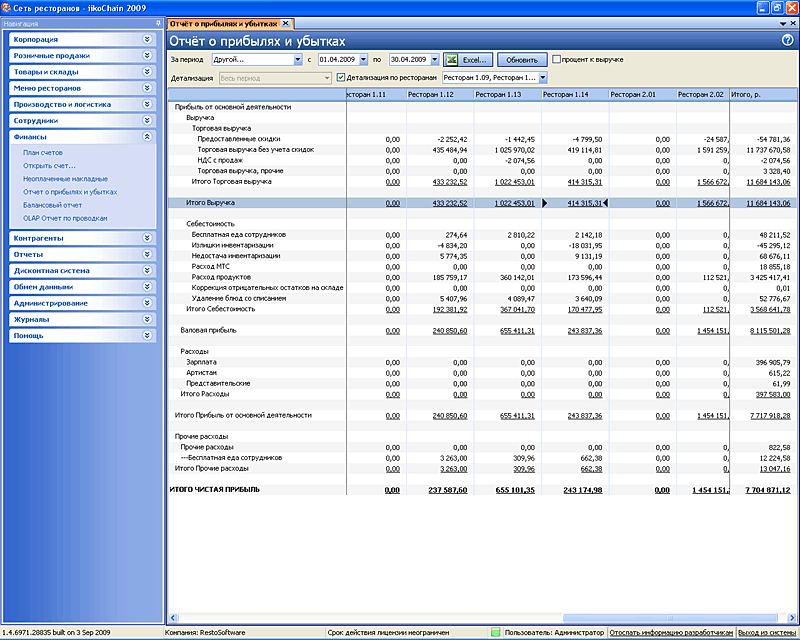Viewport: 800px width, 640px height.
Task: Open План счетов in Финансы
Action: [x=43, y=153]
